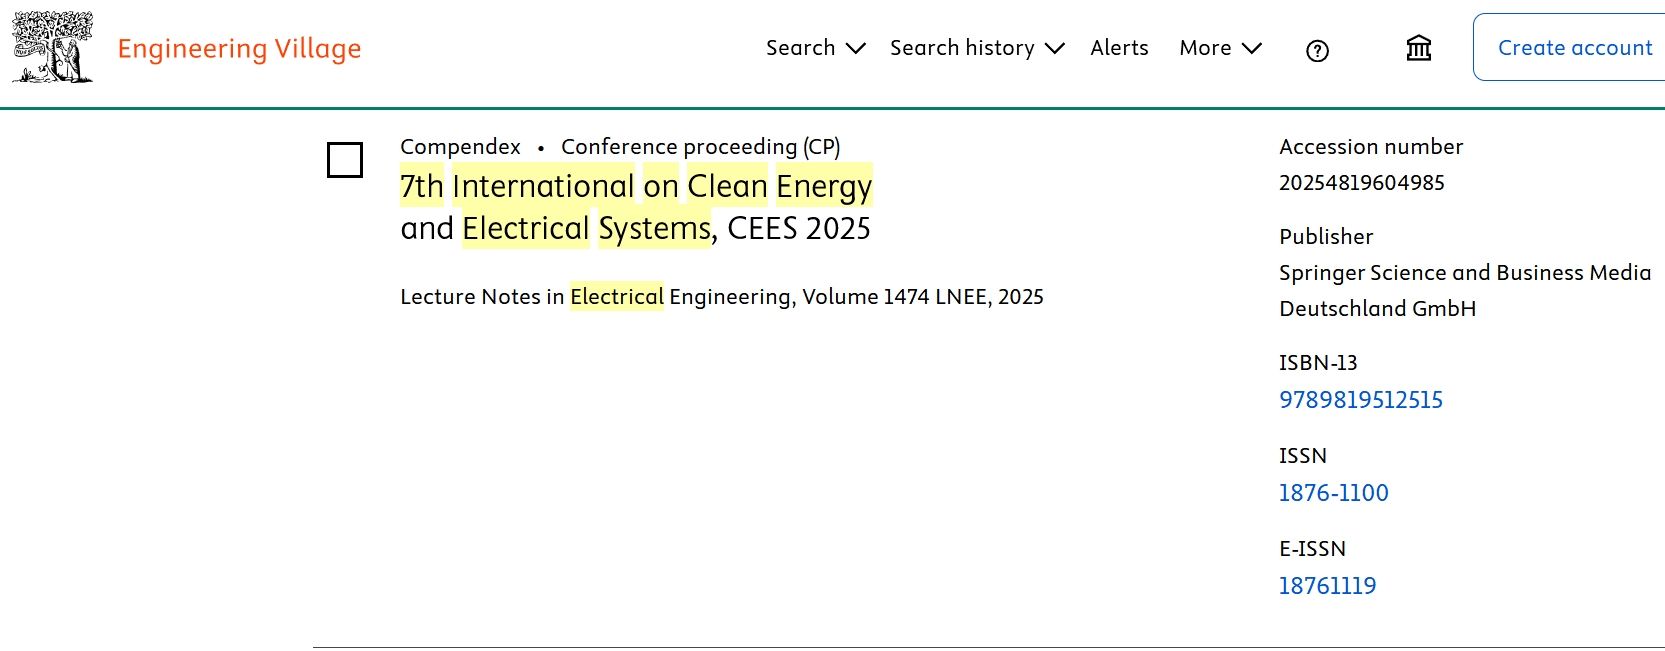Screen dimensions: 1665x651
Task: Click the chevron arrow beside Search
Action: [855, 48]
